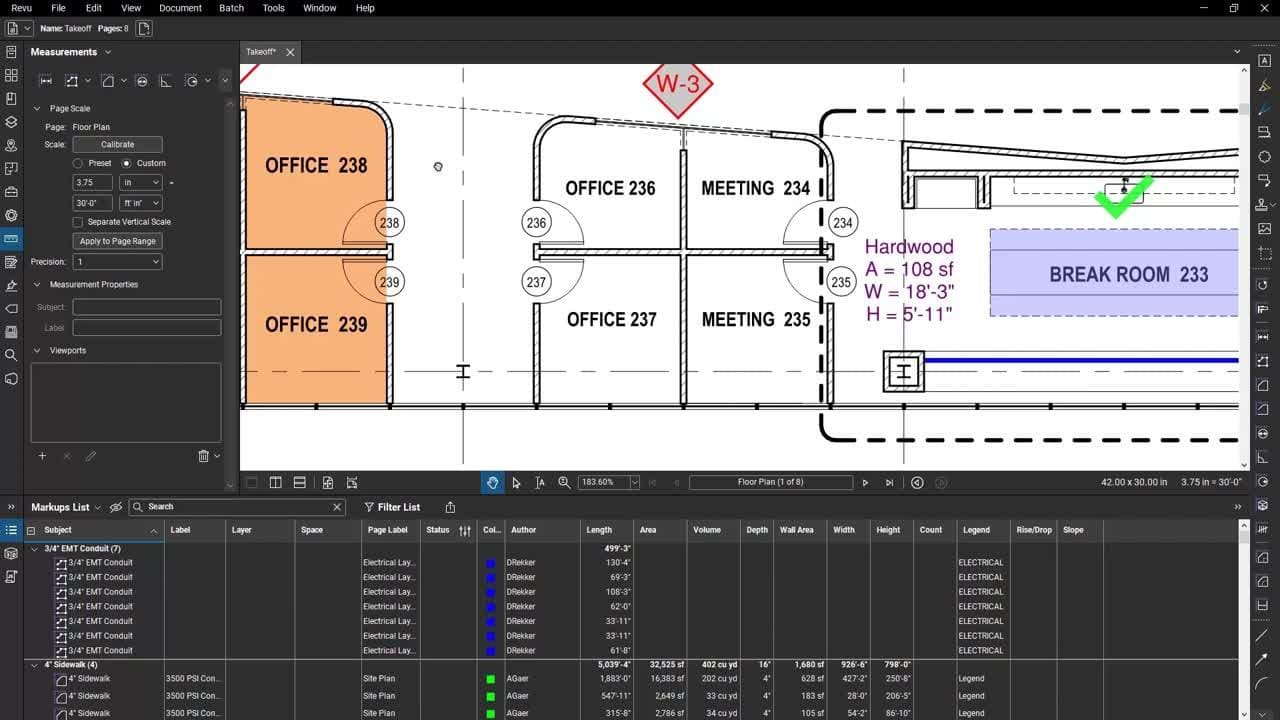Jump to the last page

(889, 482)
